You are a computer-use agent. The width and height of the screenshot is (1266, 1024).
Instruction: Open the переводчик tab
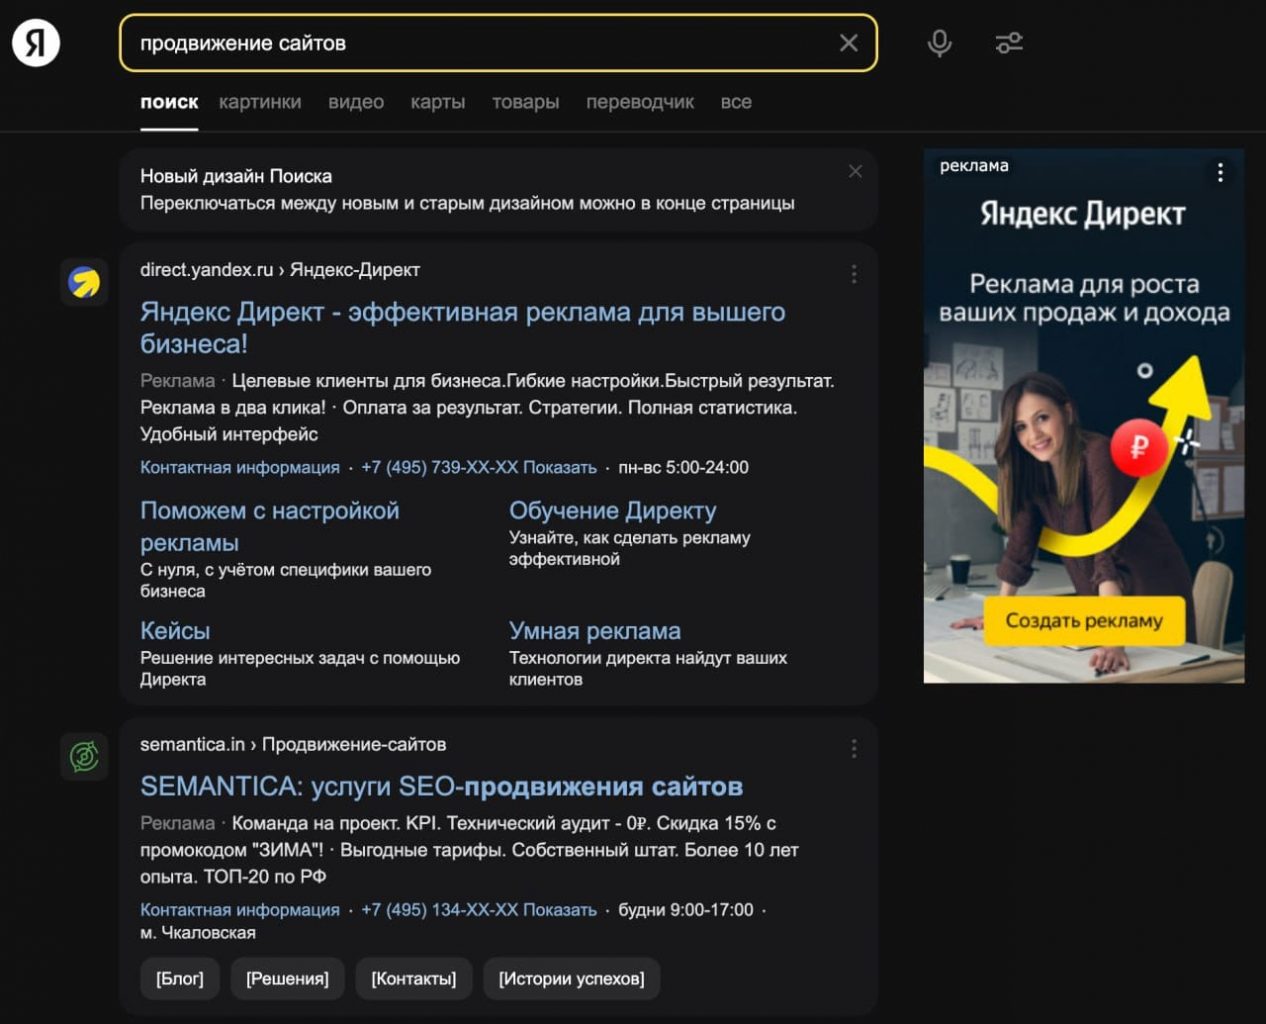640,102
